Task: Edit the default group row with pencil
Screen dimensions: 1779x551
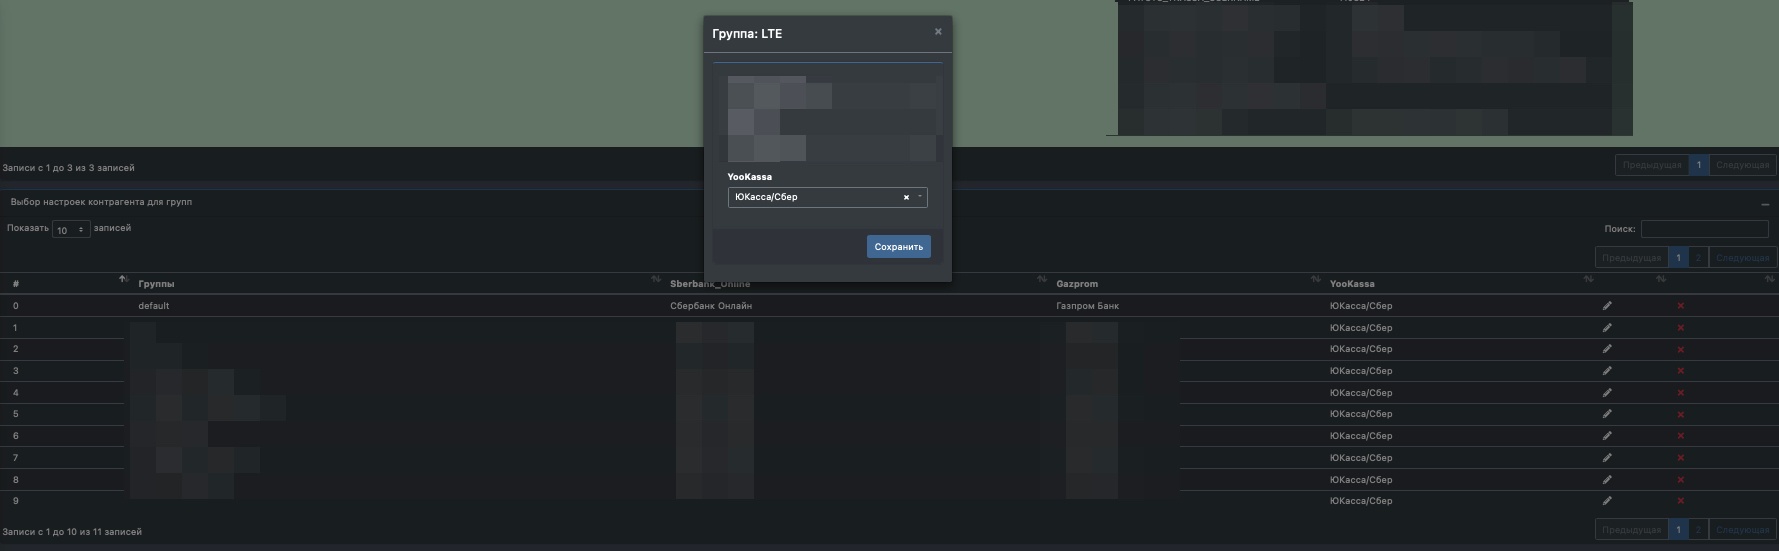Action: [x=1607, y=306]
